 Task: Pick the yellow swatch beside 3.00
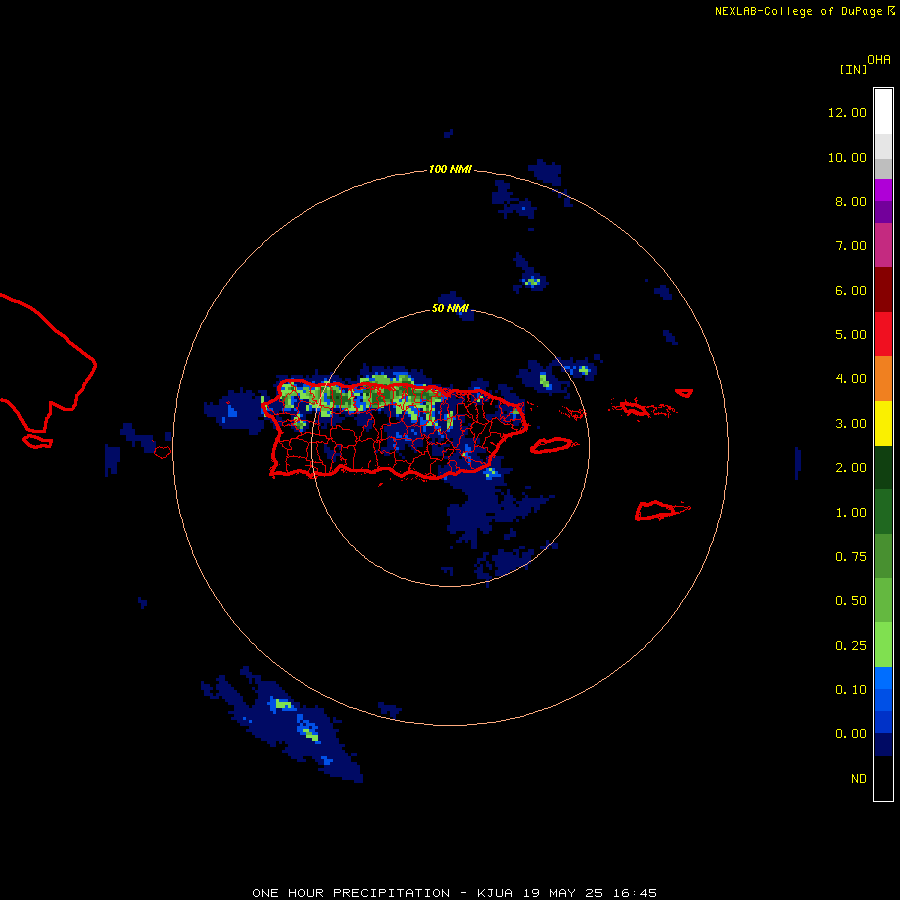[883, 423]
